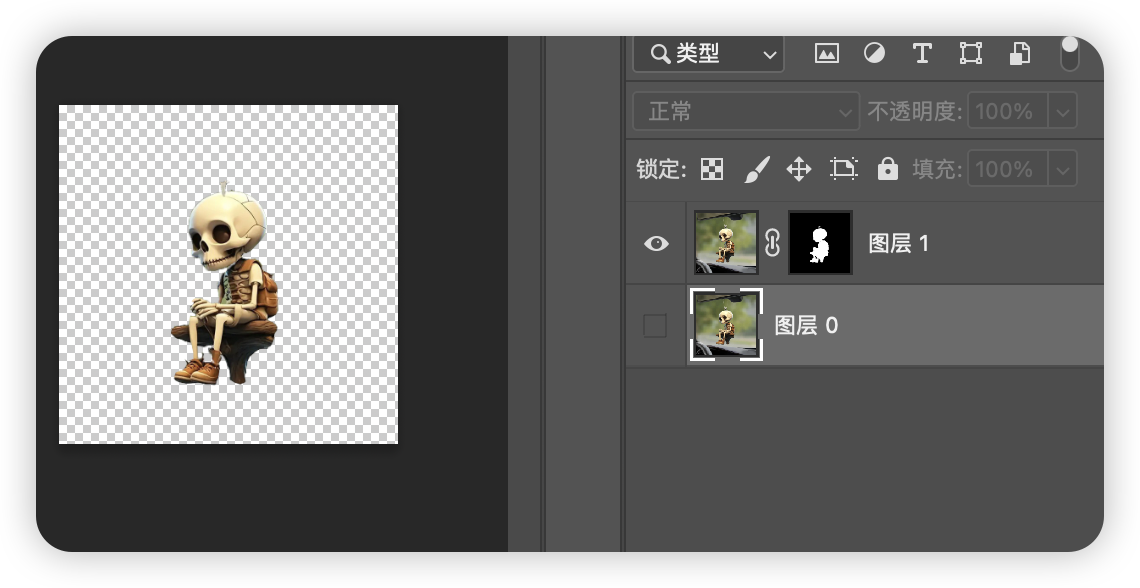
Task: Lock position move-arrows icon
Action: point(799,169)
